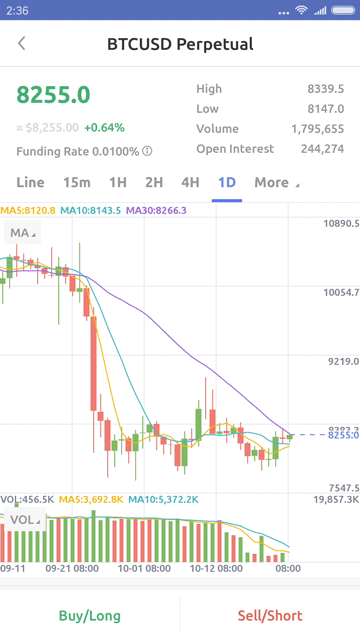The image size is (360, 640).
Task: Expand the MA indicator dropdown
Action: click(x=22, y=233)
